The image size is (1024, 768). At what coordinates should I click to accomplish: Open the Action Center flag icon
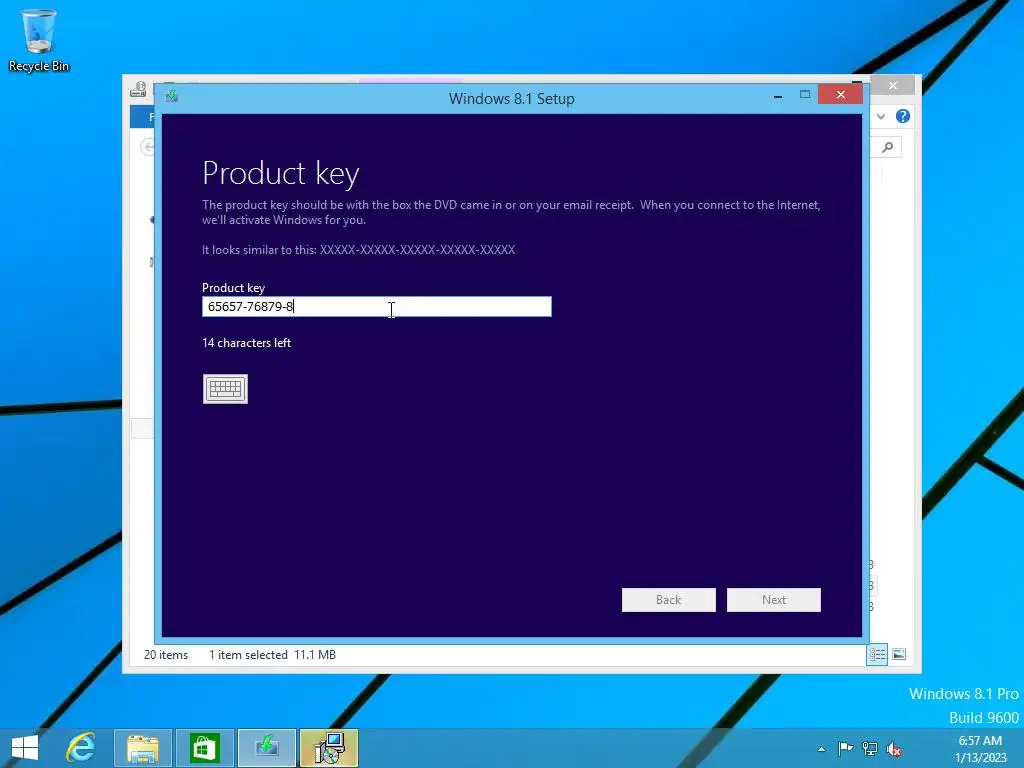click(845, 749)
